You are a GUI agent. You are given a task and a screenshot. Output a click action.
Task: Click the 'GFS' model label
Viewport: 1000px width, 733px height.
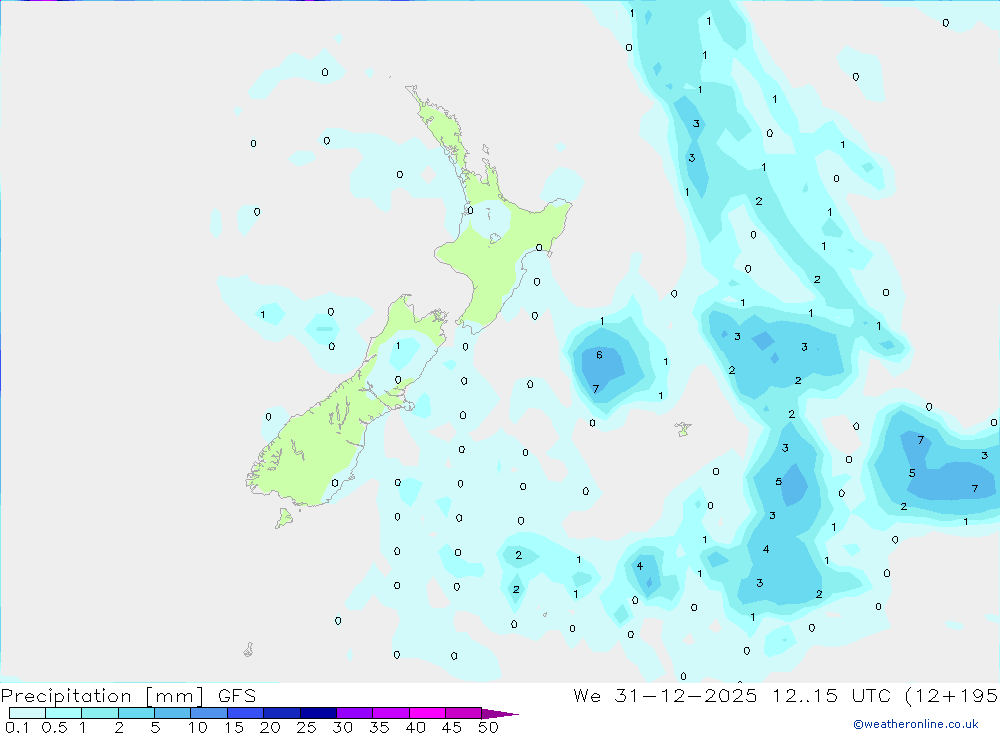tap(237, 696)
